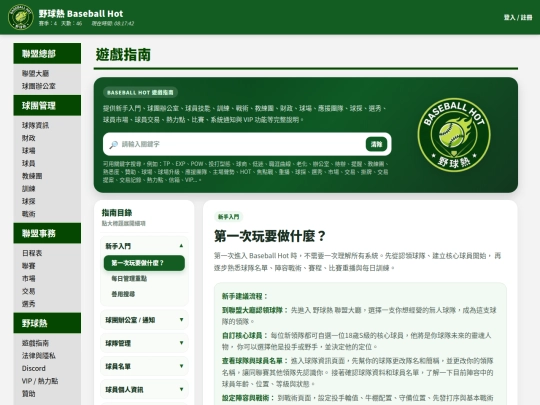The width and height of the screenshot is (540, 405).
Task: Click the 新手入門 tag above the article title
Action: (x=228, y=217)
